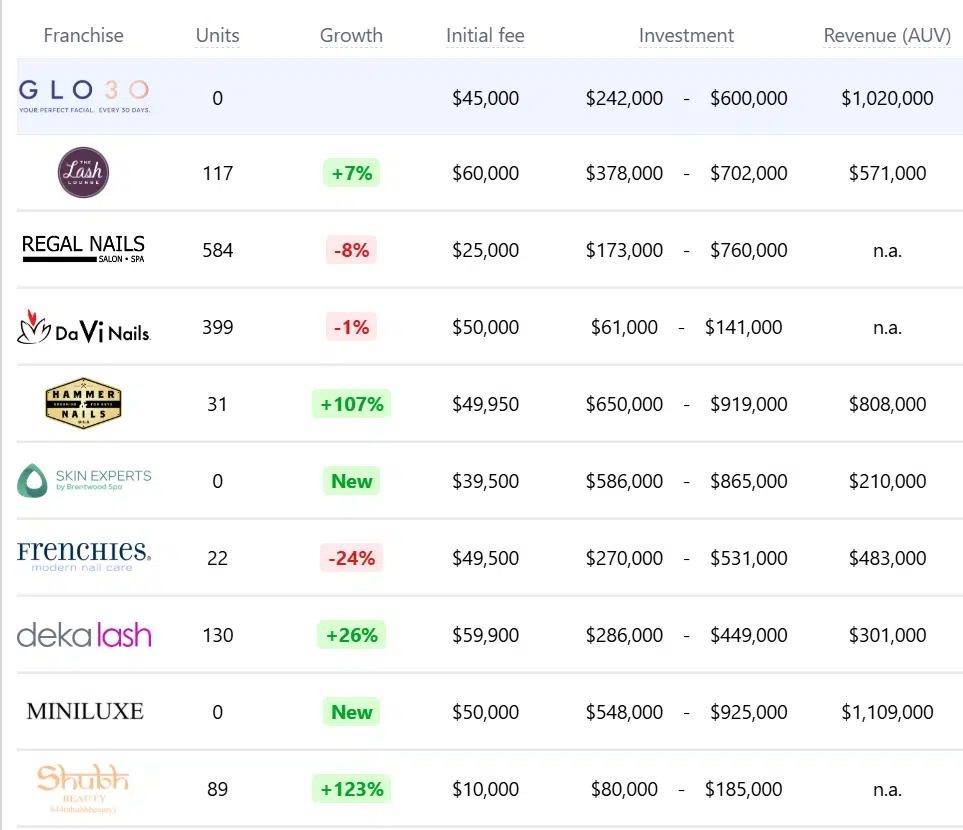This screenshot has width=963, height=830.
Task: Select the MiniLuxe logo
Action: pyautogui.click(x=85, y=712)
